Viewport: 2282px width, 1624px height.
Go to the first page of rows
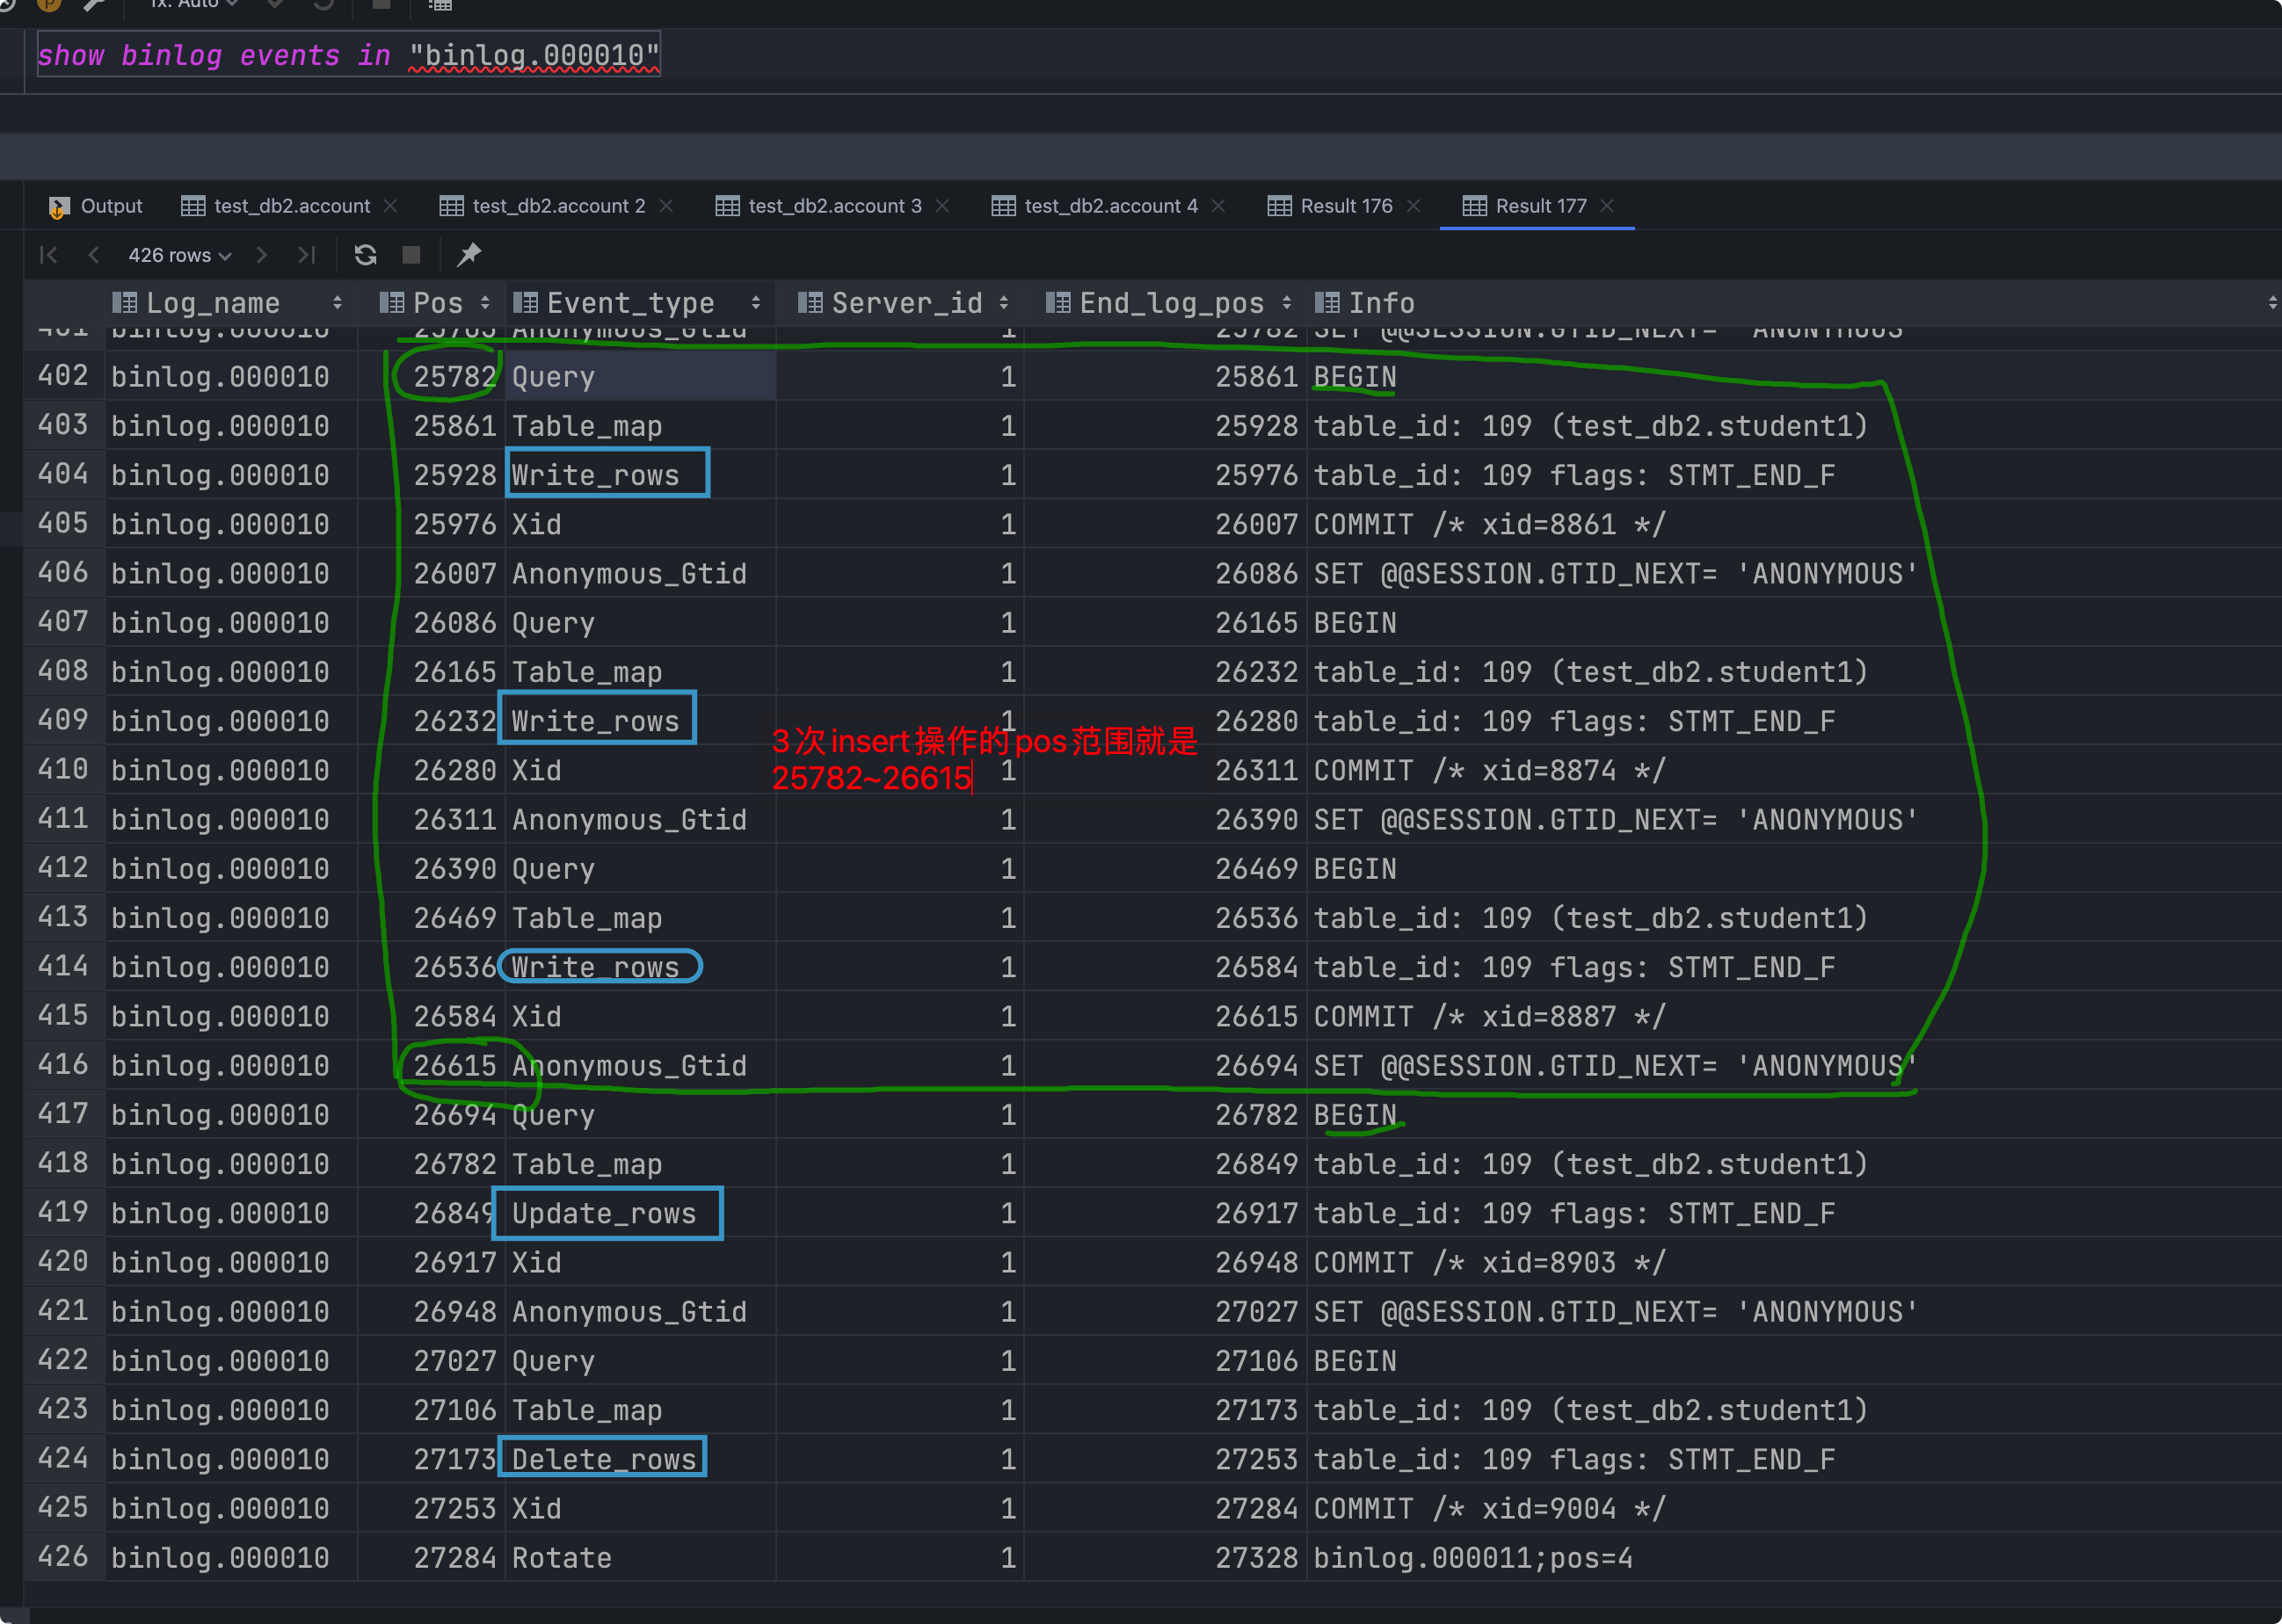[x=48, y=255]
